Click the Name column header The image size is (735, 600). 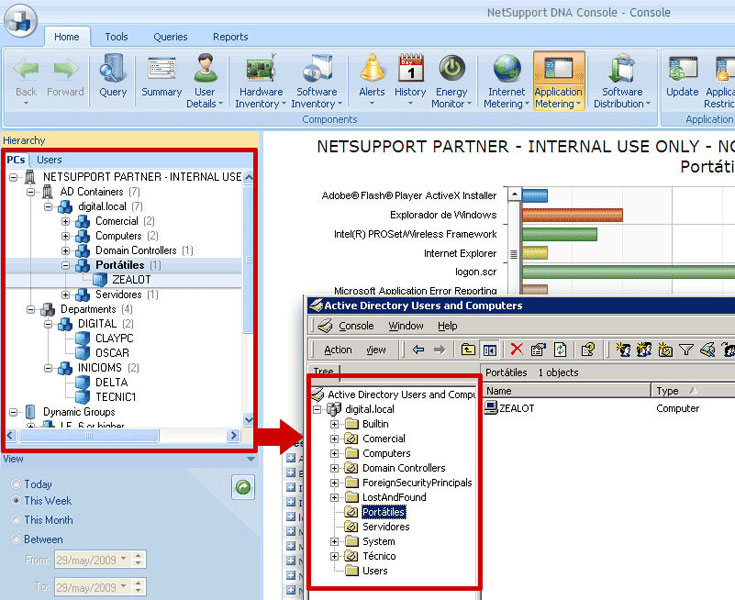pyautogui.click(x=566, y=391)
